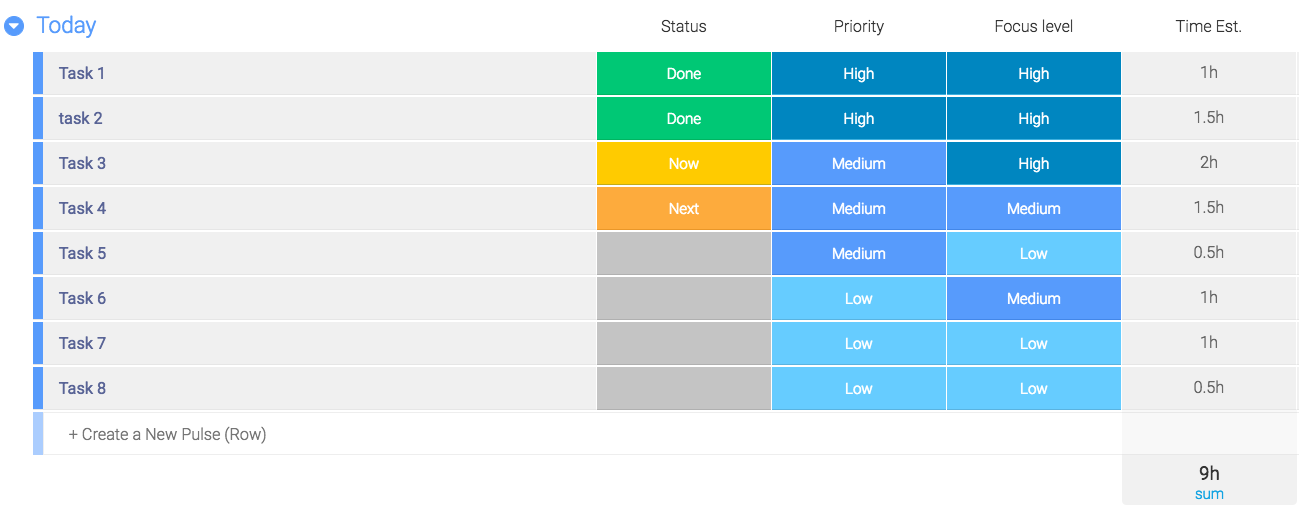Open Task 6 Low priority cell
The width and height of the screenshot is (1299, 506).
[859, 299]
